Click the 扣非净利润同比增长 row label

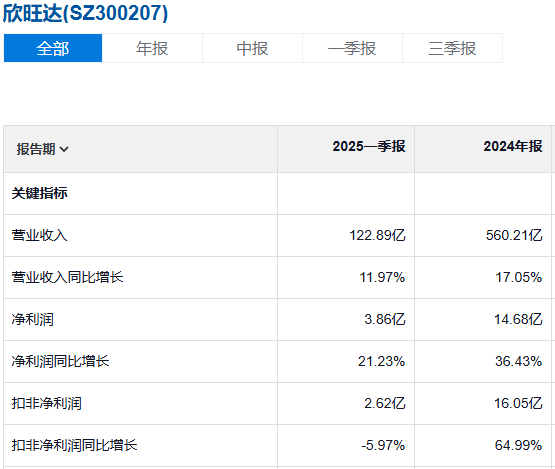[x=74, y=445]
